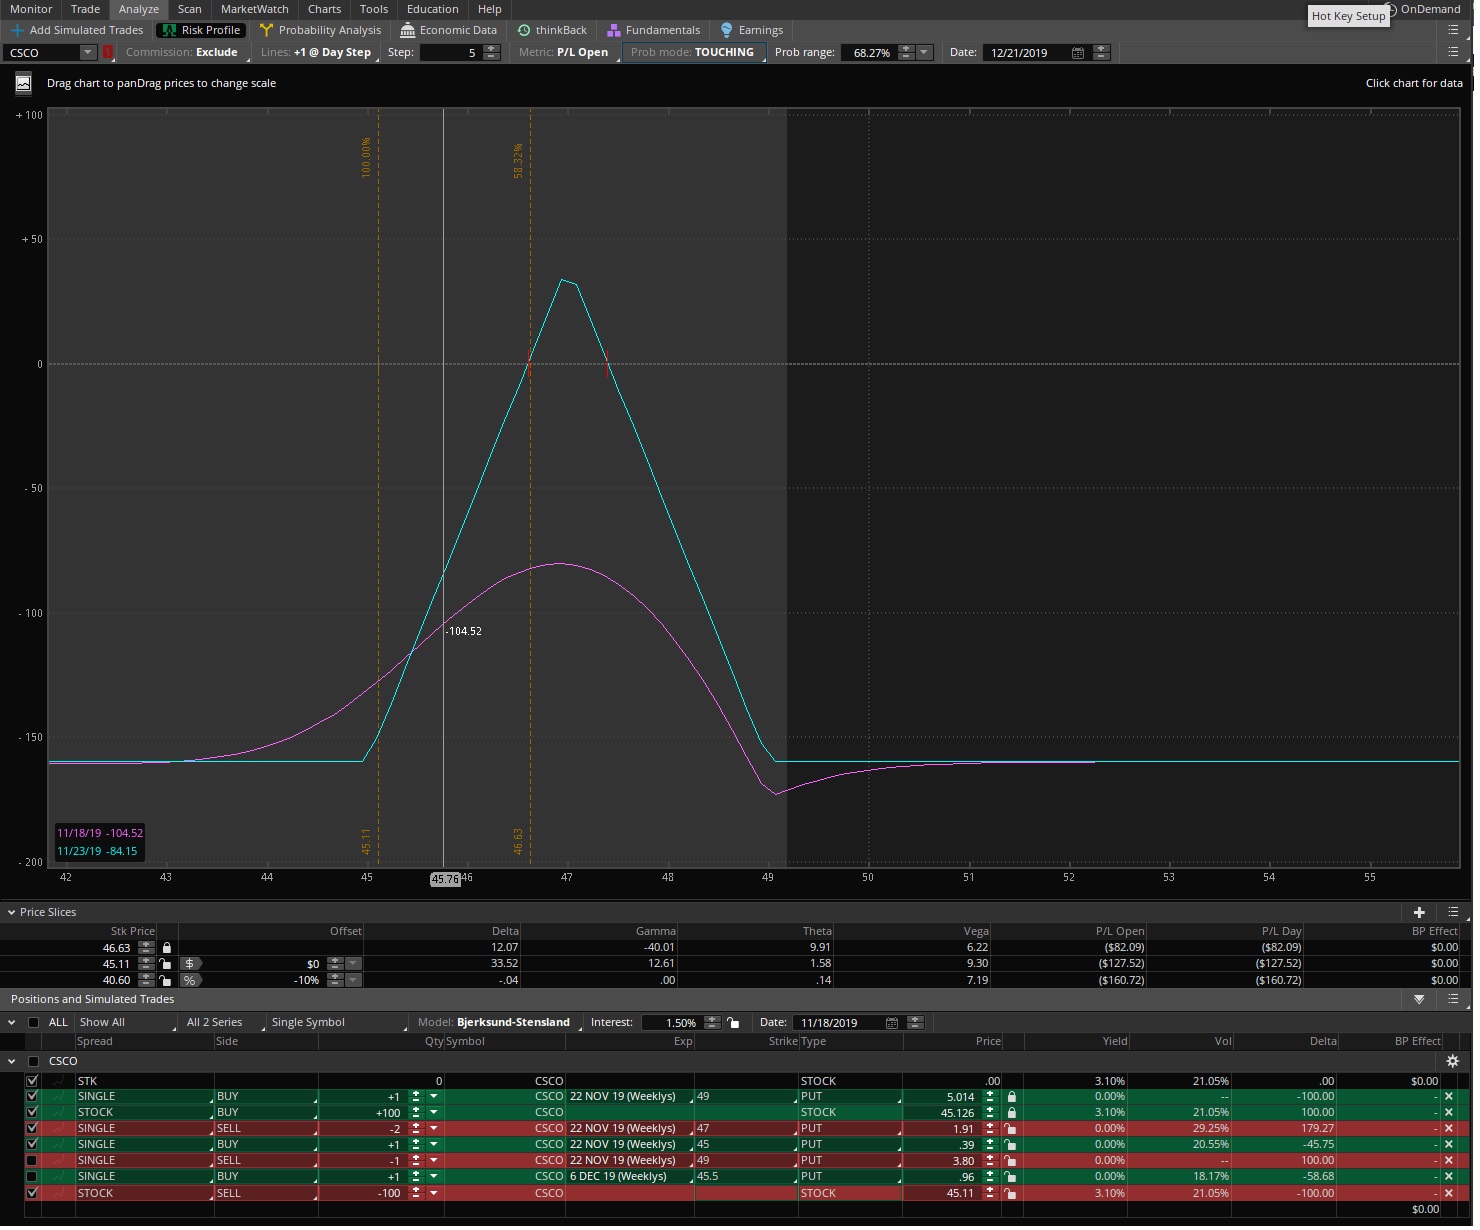Lock the 45.11 price slice
The image size is (1480, 1230).
click(x=166, y=965)
